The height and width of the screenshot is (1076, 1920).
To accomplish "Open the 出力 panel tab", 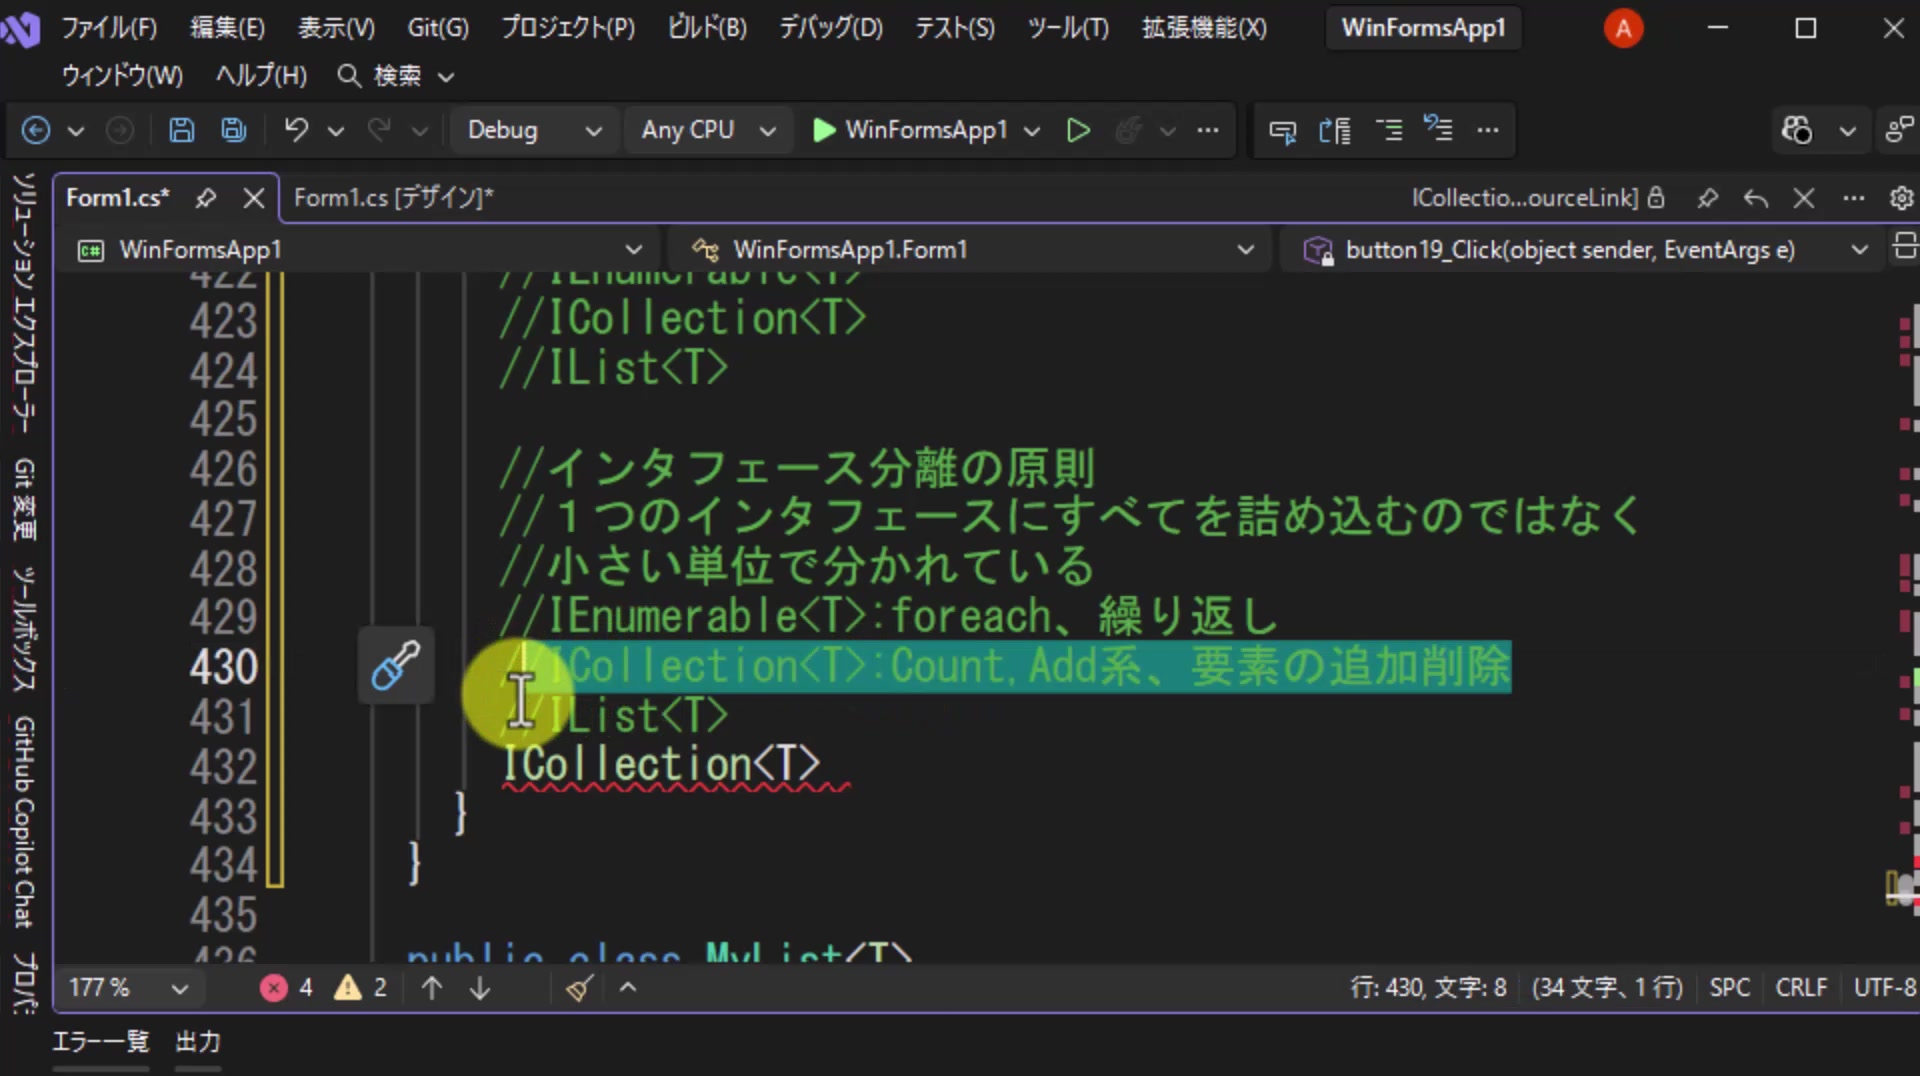I will [198, 1042].
